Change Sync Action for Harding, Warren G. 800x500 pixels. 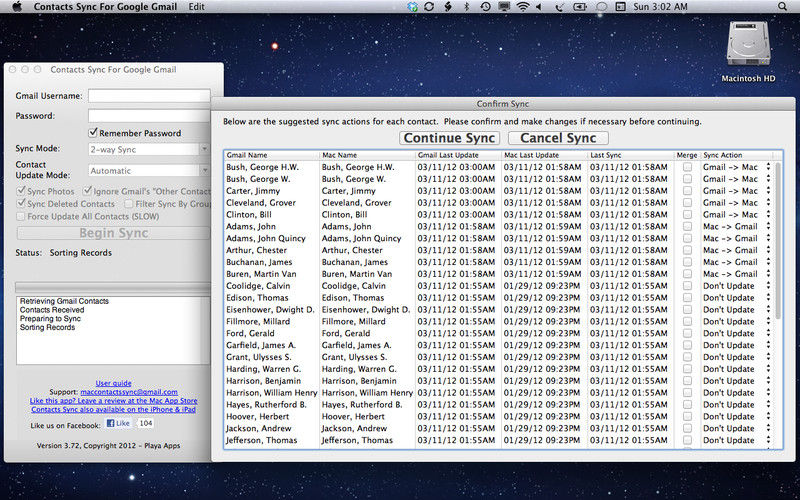pos(736,369)
